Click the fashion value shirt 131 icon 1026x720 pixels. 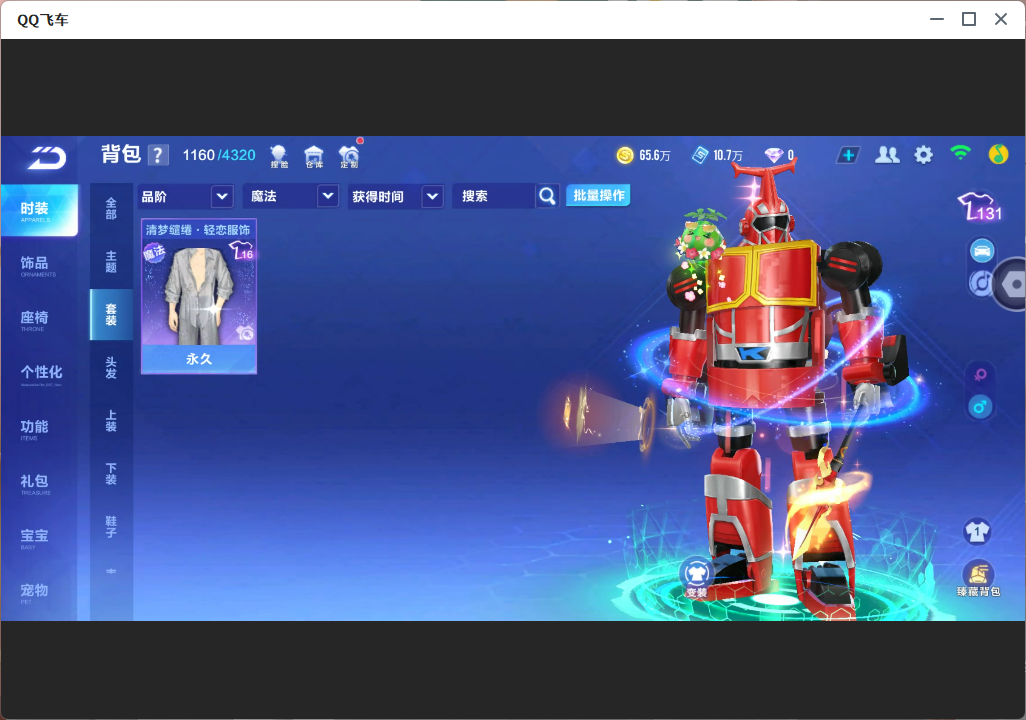[980, 207]
